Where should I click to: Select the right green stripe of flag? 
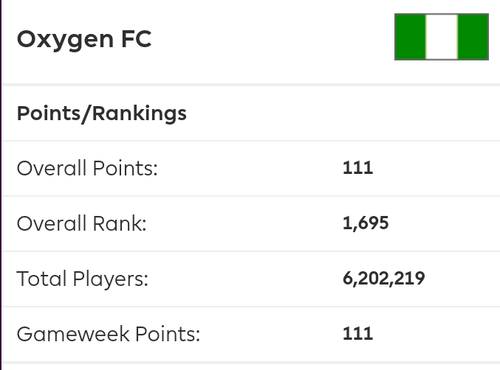[x=473, y=37]
